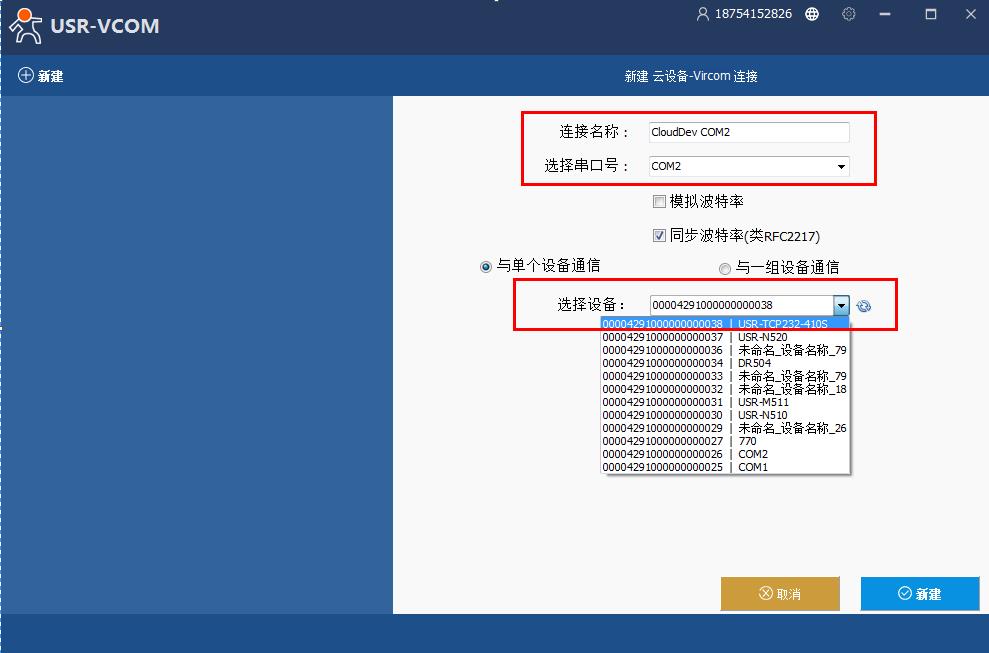Select the 与一组设备通信 radio button
Viewport: 989px width, 653px height.
tap(725, 268)
